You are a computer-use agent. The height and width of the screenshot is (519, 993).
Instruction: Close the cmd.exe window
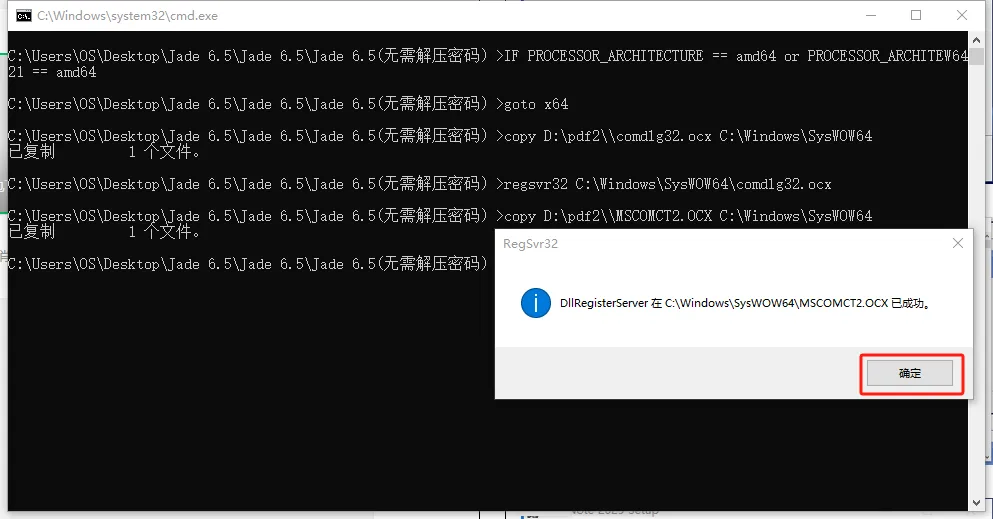[961, 15]
